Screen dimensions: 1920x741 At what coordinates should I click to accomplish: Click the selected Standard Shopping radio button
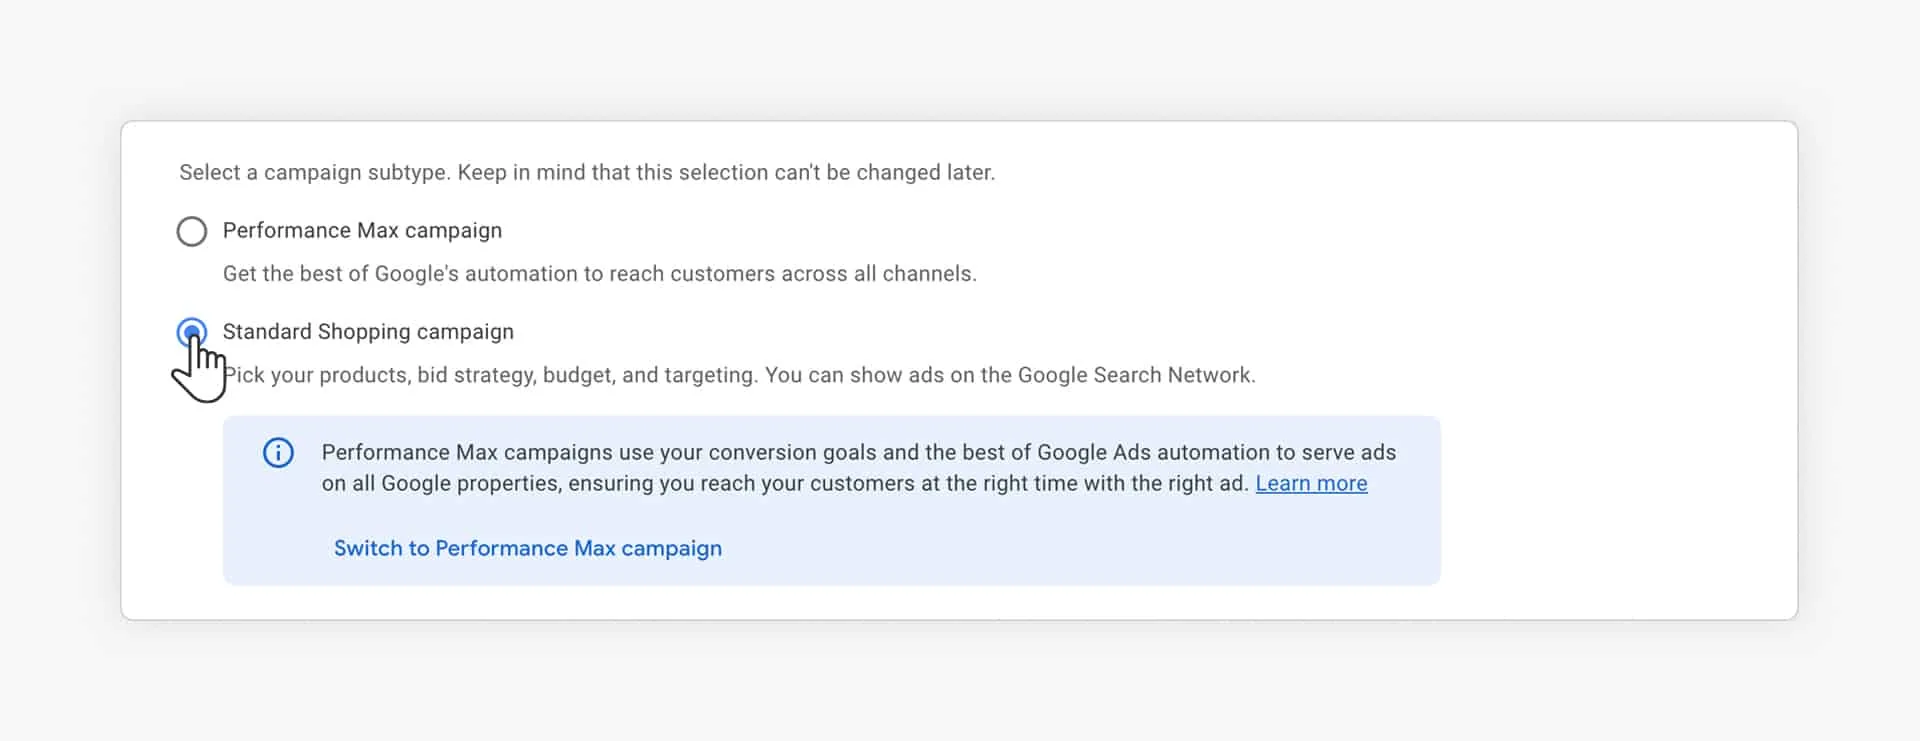pyautogui.click(x=192, y=332)
